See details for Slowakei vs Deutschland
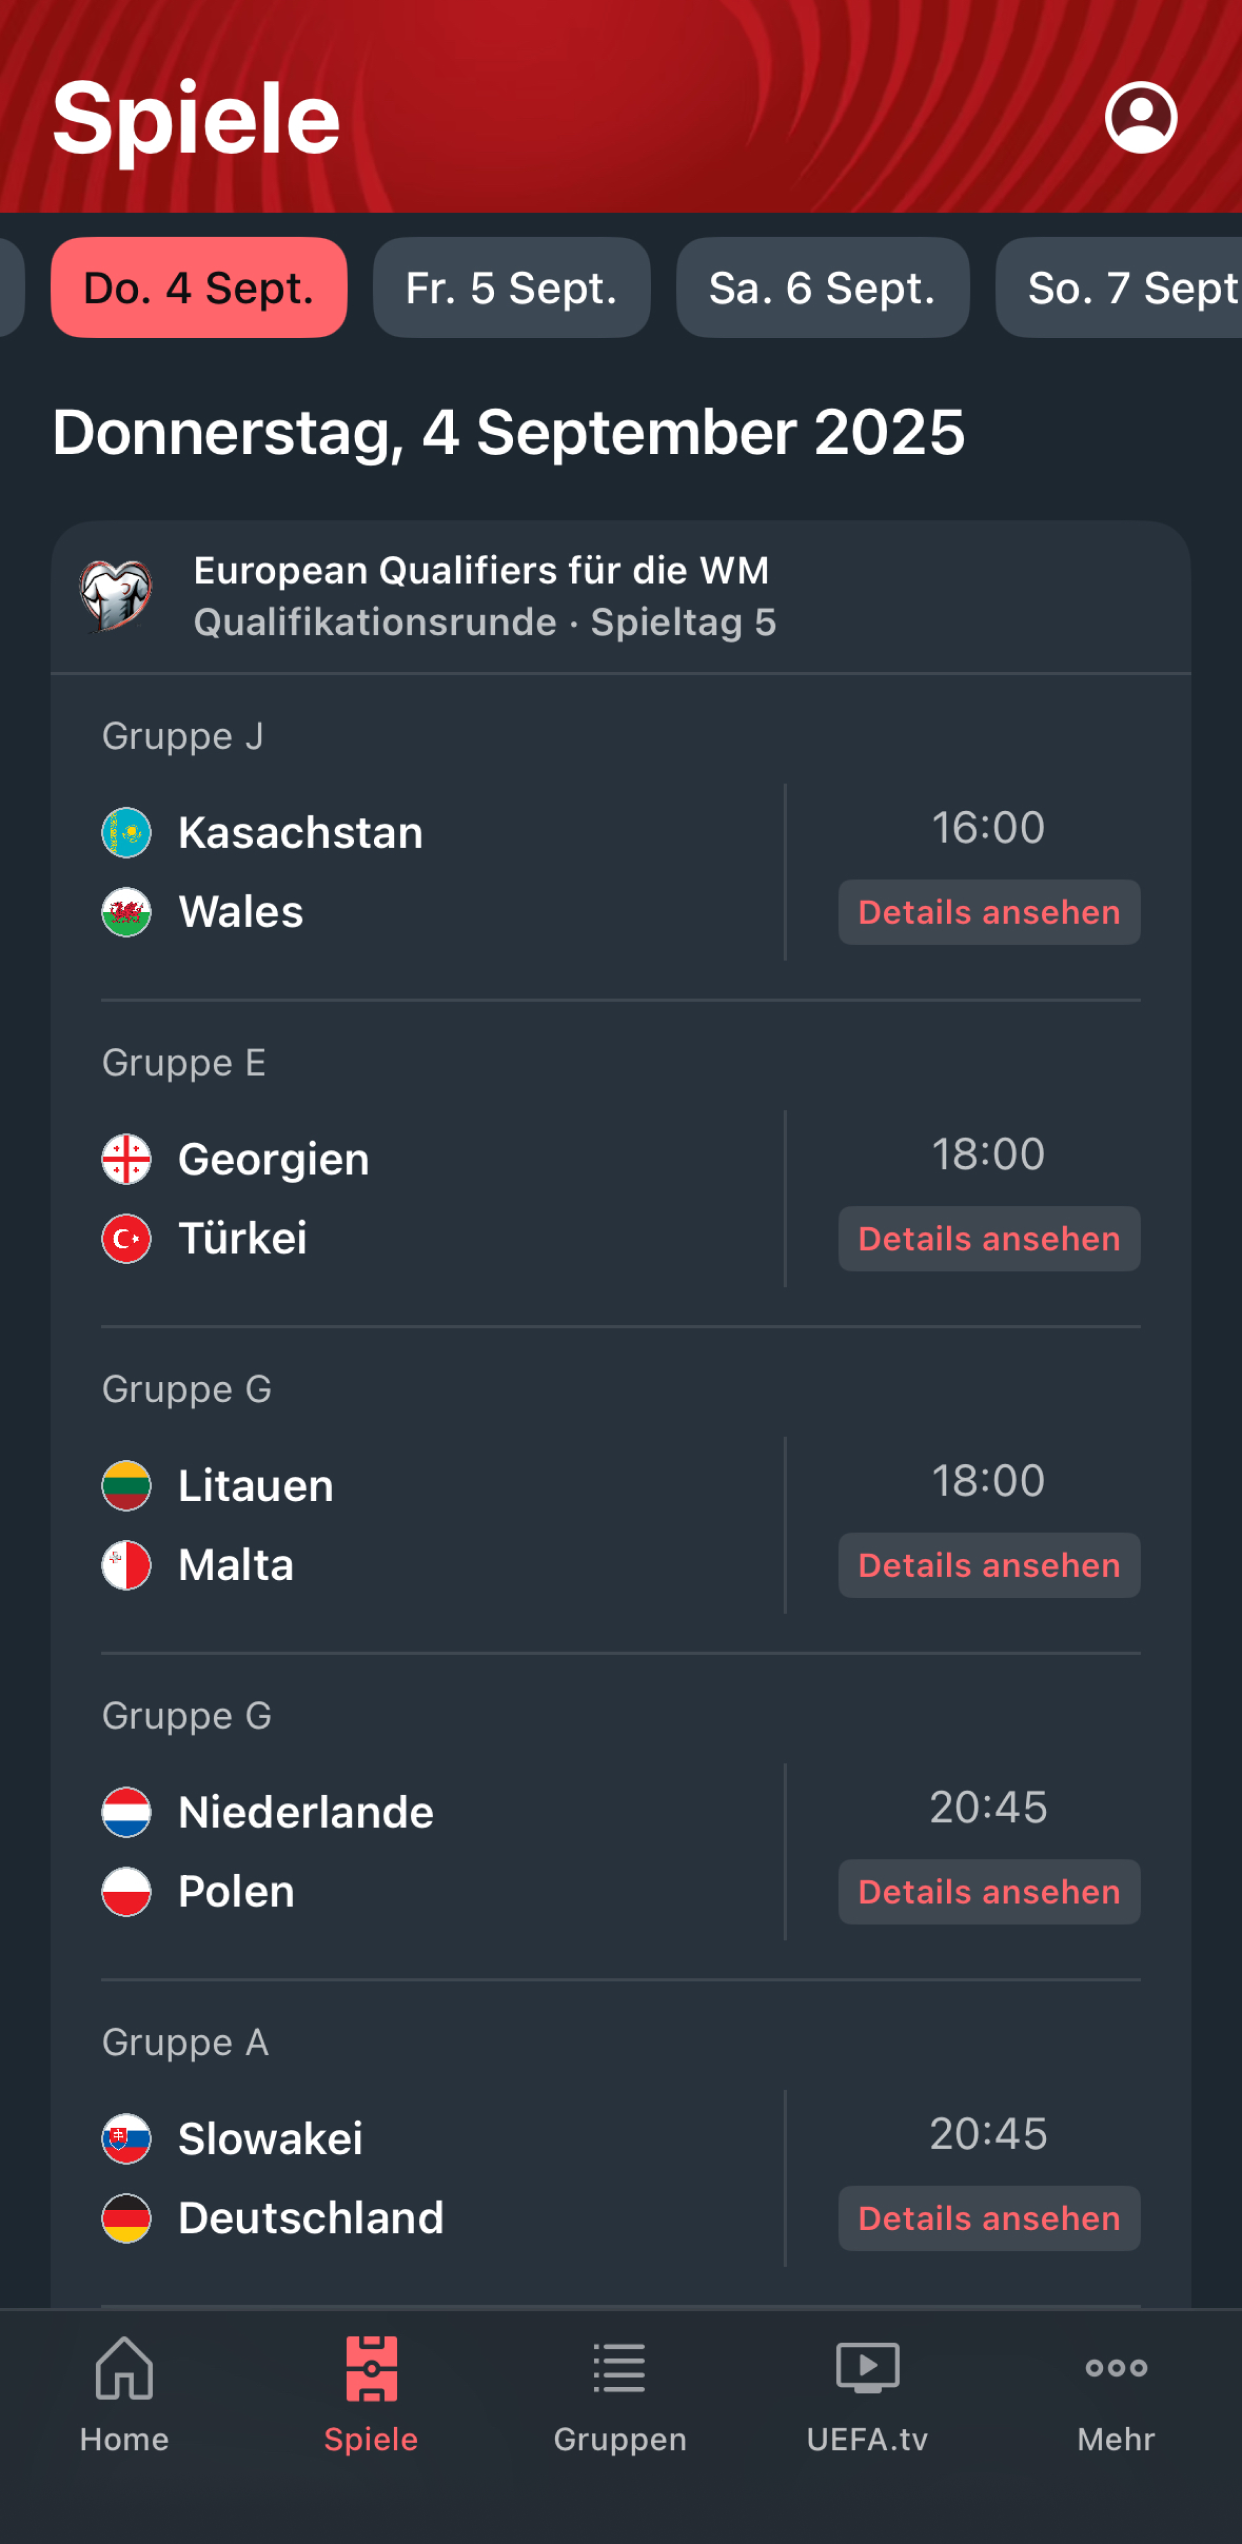 click(989, 2218)
